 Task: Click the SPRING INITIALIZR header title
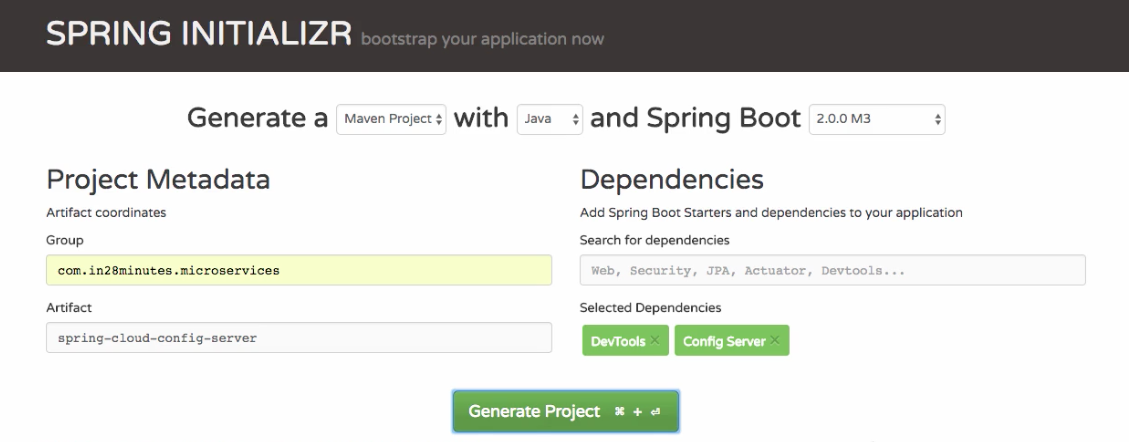pos(199,34)
